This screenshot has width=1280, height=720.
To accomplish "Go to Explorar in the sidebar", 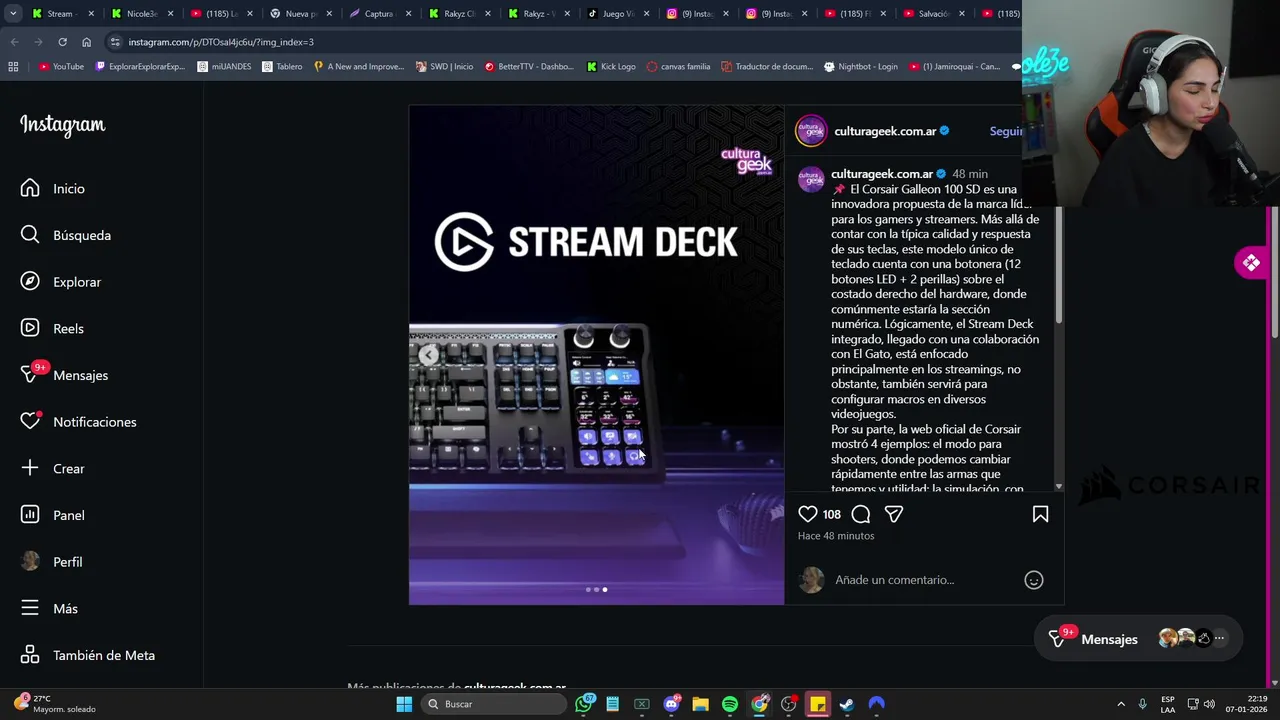I will pos(61,282).
